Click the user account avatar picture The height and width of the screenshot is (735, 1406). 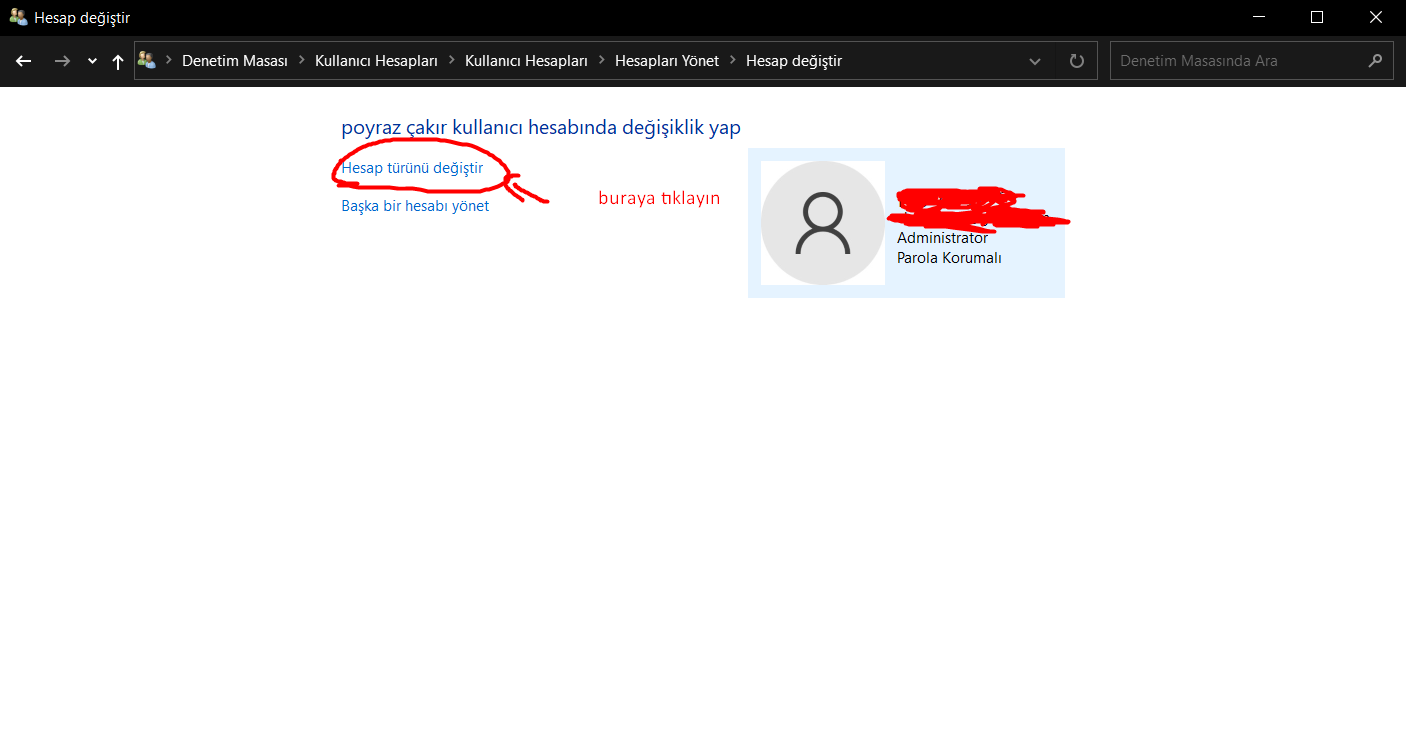[823, 223]
